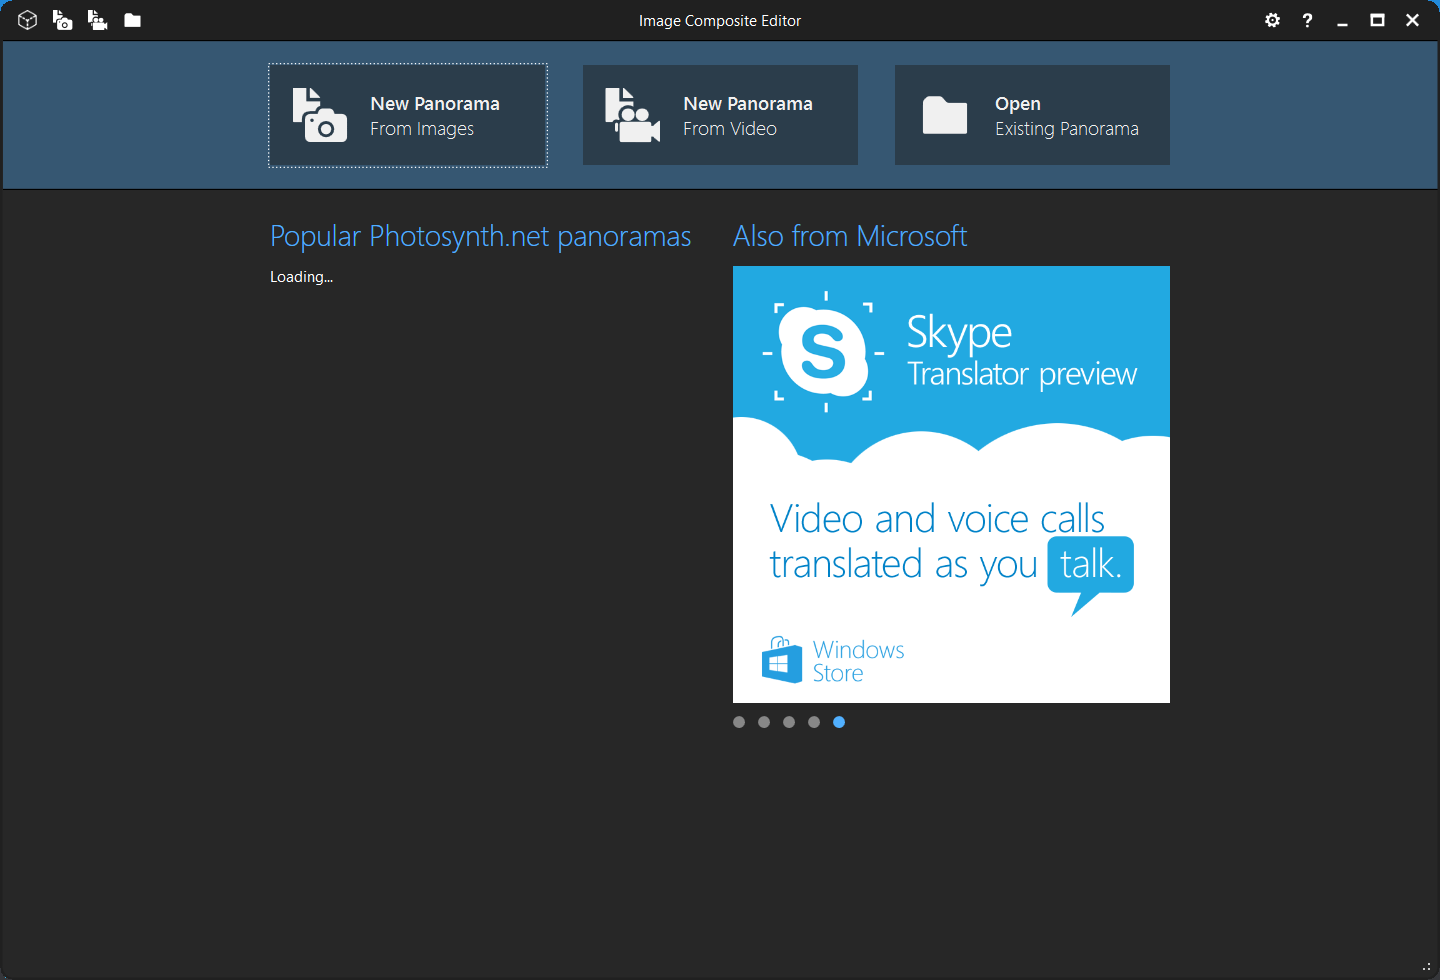The width and height of the screenshot is (1440, 980).
Task: Select fifth highlighted carousel dot
Action: [839, 722]
